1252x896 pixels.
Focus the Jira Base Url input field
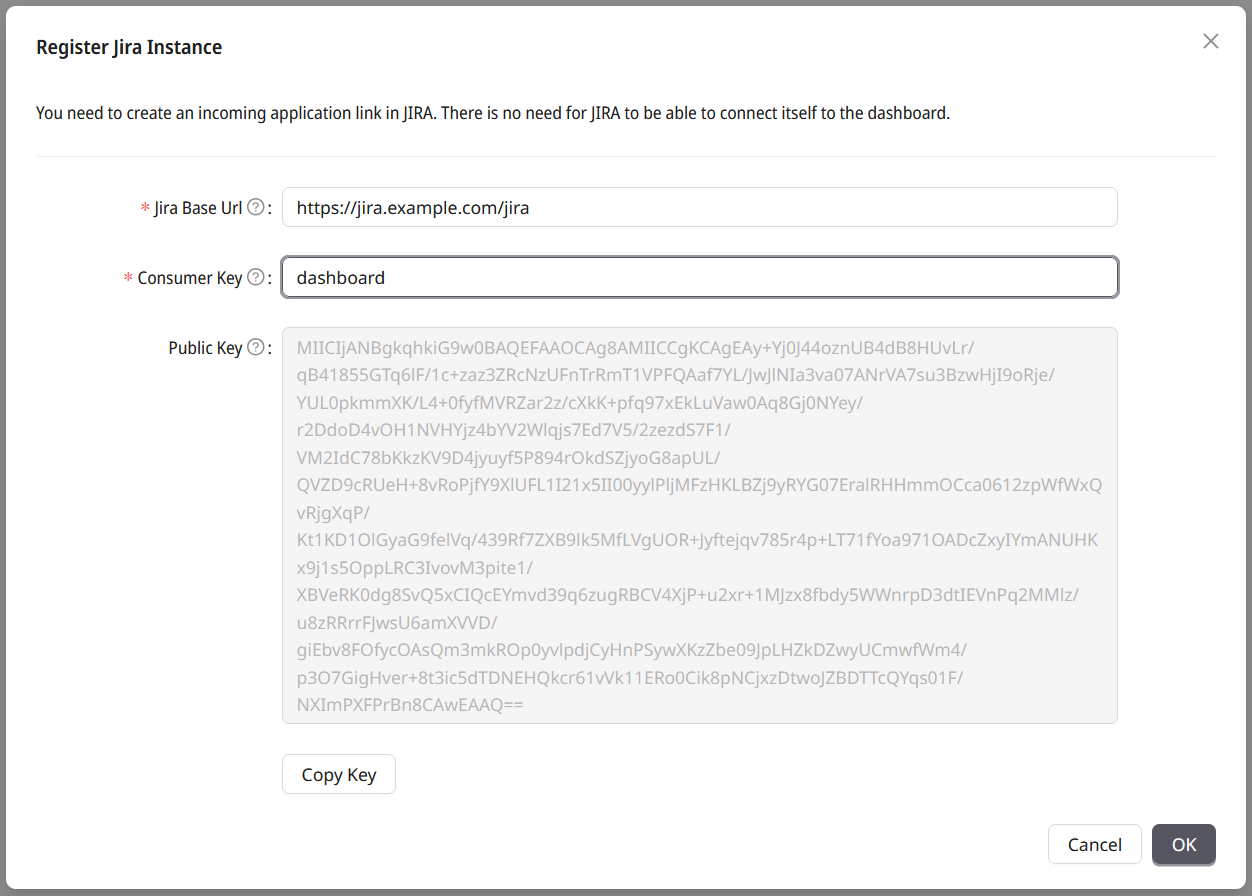point(700,207)
